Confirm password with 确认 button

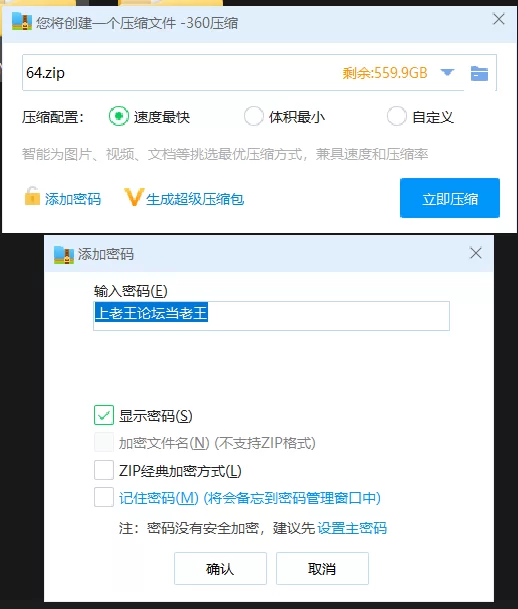220,569
